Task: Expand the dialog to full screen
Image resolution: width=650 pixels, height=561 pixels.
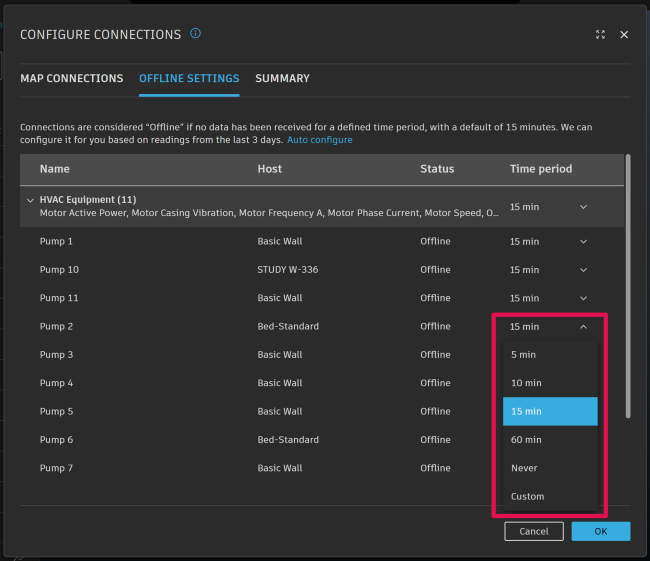Action: tap(600, 34)
